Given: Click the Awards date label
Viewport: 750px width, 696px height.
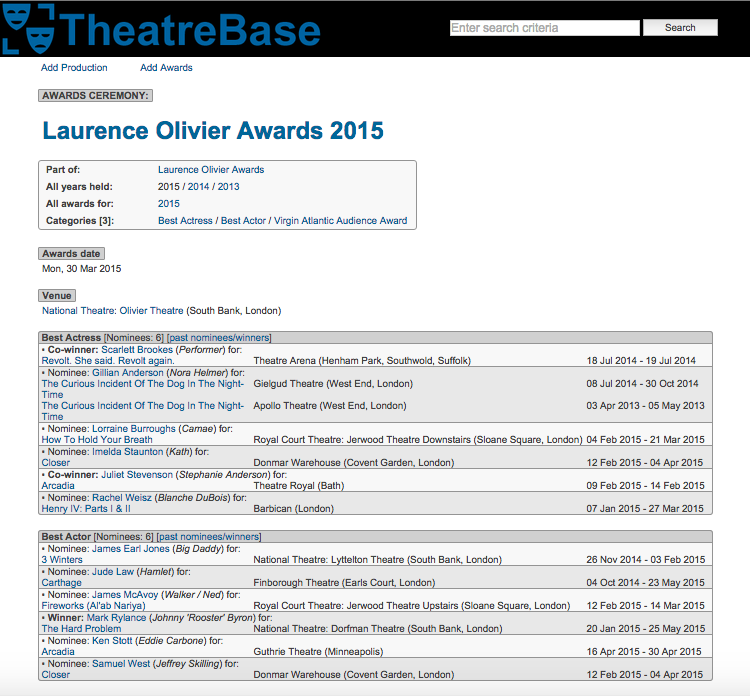Looking at the screenshot, I should coord(71,254).
